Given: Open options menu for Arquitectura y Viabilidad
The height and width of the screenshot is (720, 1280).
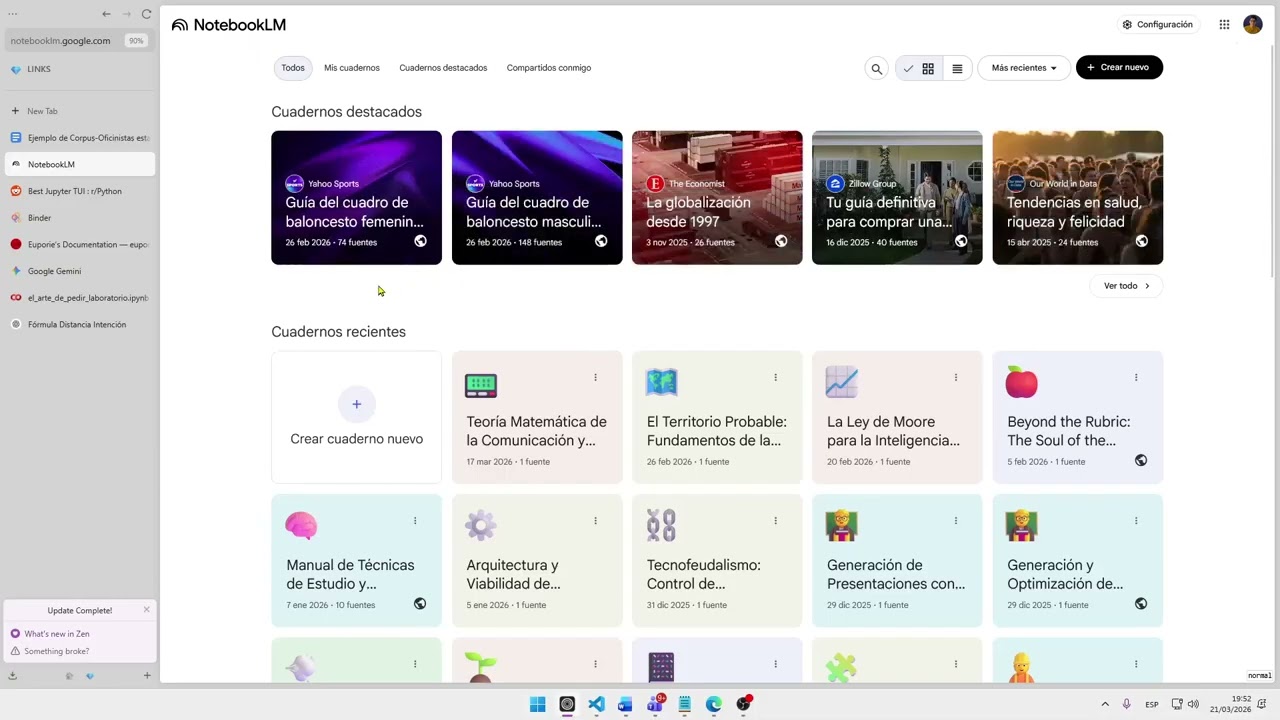Looking at the screenshot, I should coord(595,520).
